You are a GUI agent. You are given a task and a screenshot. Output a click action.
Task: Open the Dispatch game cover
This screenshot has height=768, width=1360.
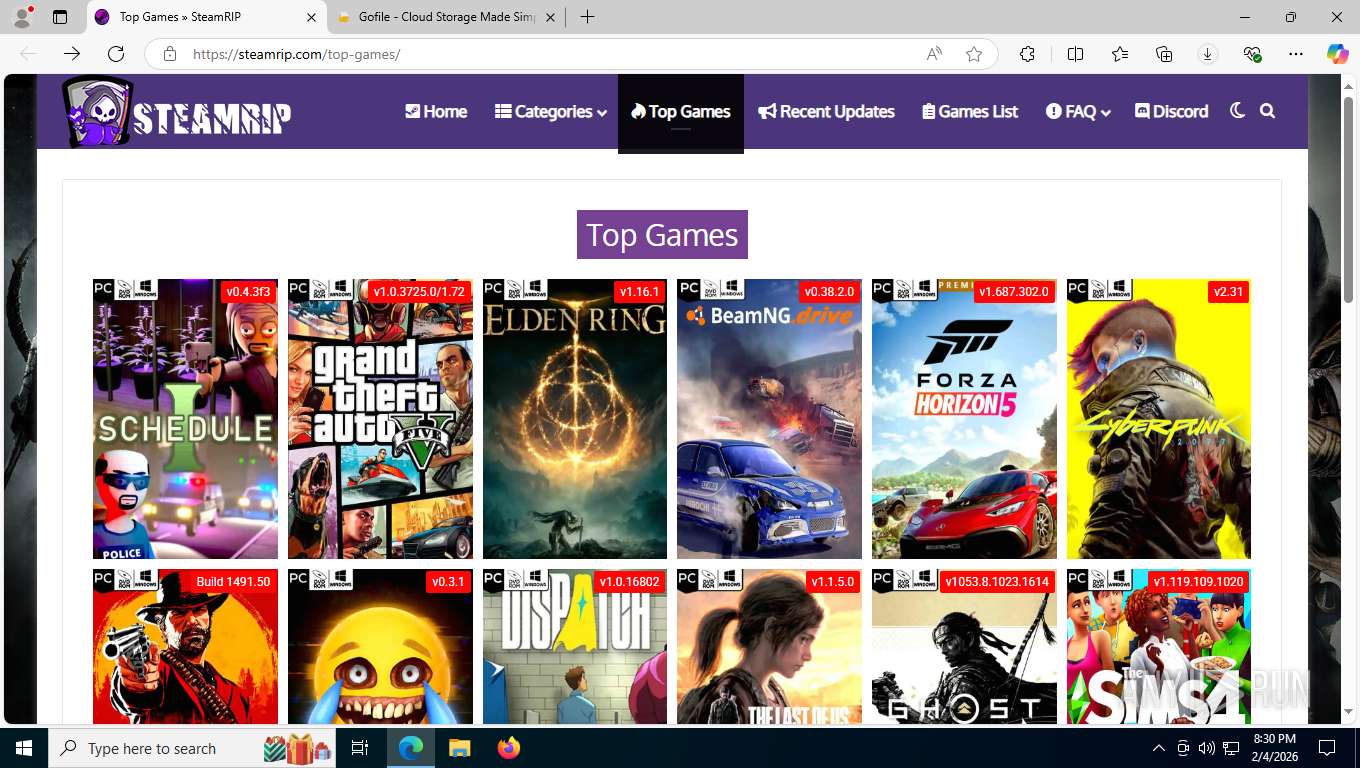tap(575, 646)
